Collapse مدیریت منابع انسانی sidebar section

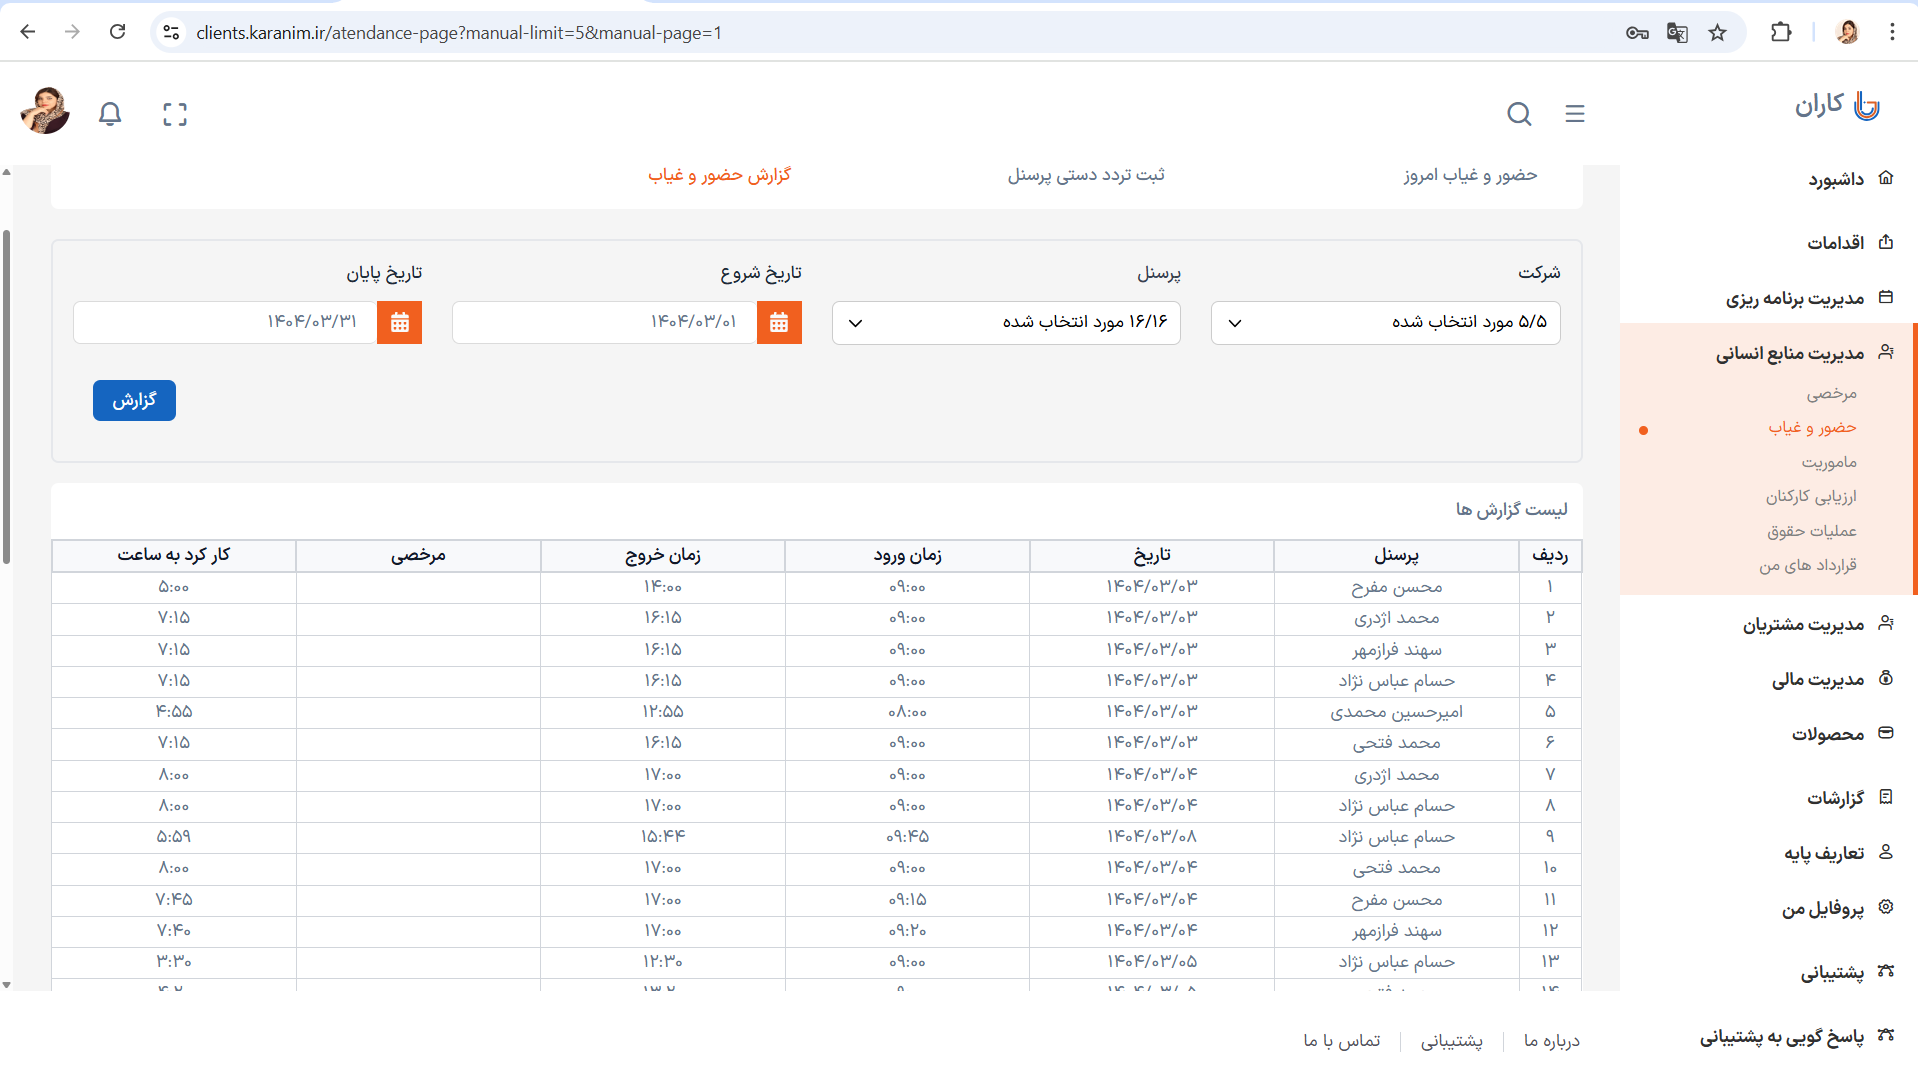pyautogui.click(x=1789, y=353)
